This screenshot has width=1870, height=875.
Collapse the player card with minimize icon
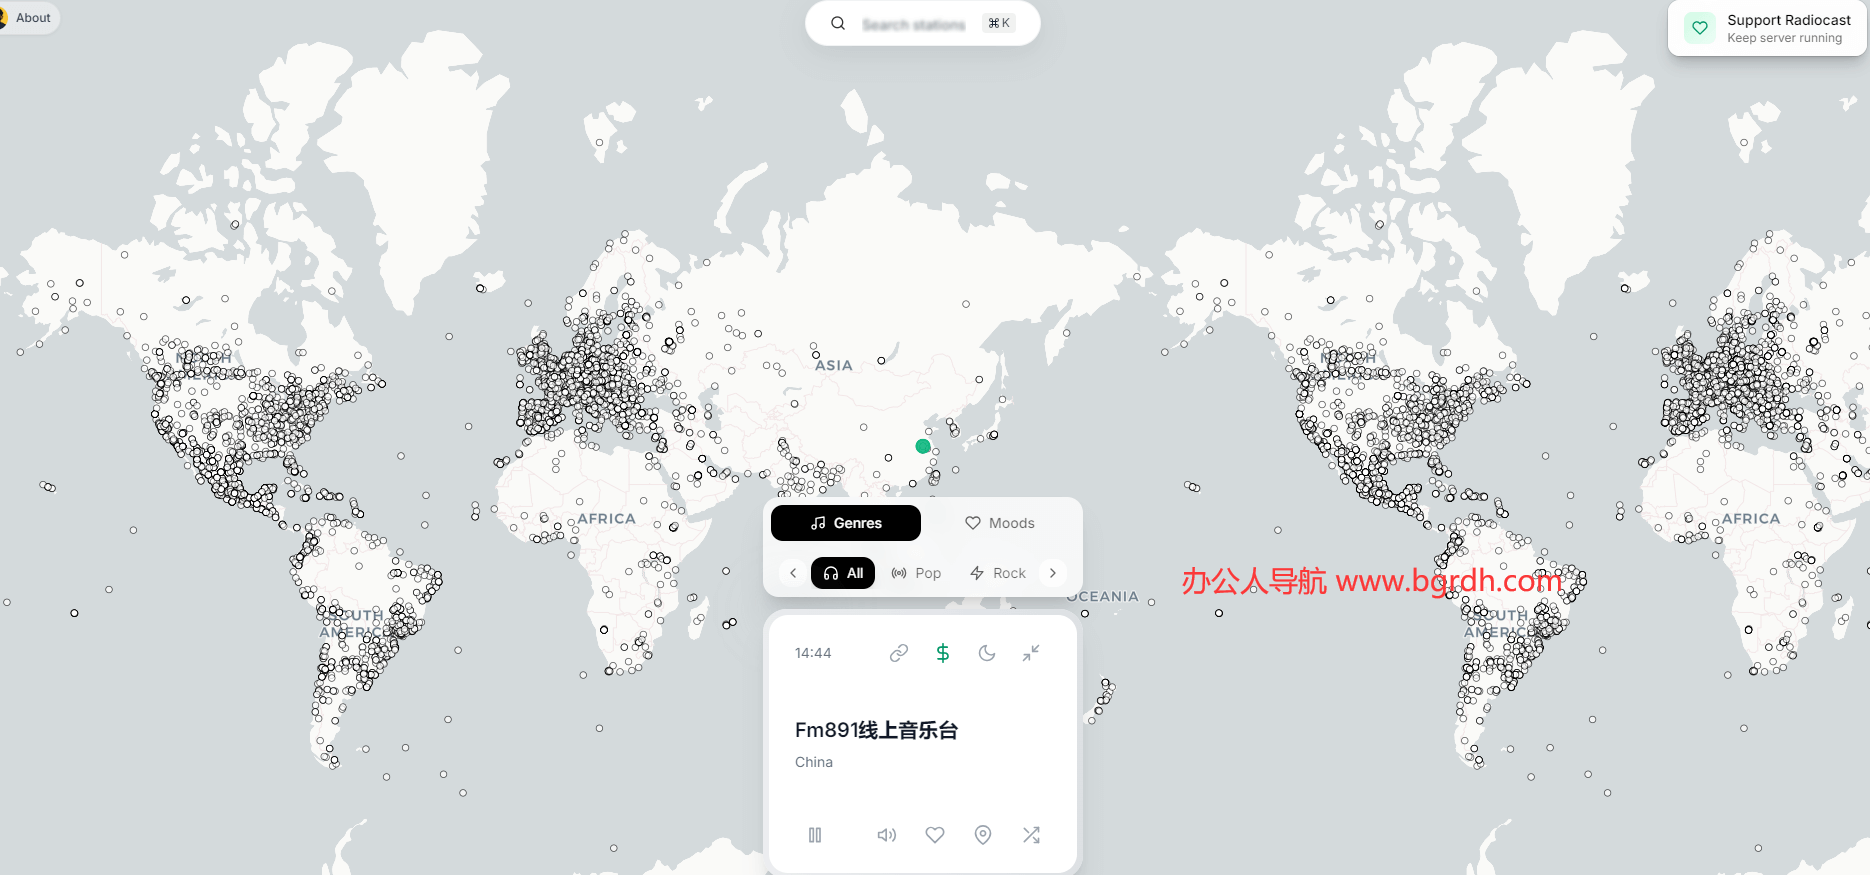[1031, 653]
